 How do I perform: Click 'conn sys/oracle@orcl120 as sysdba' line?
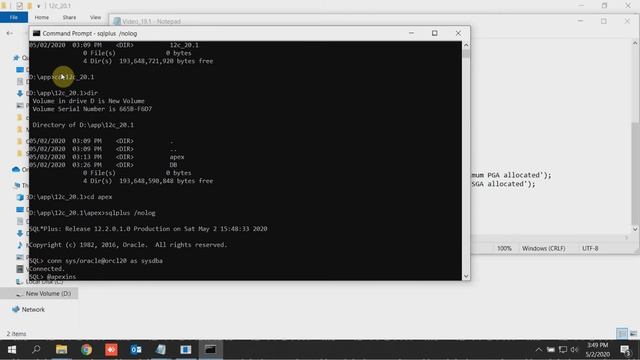click(96, 260)
